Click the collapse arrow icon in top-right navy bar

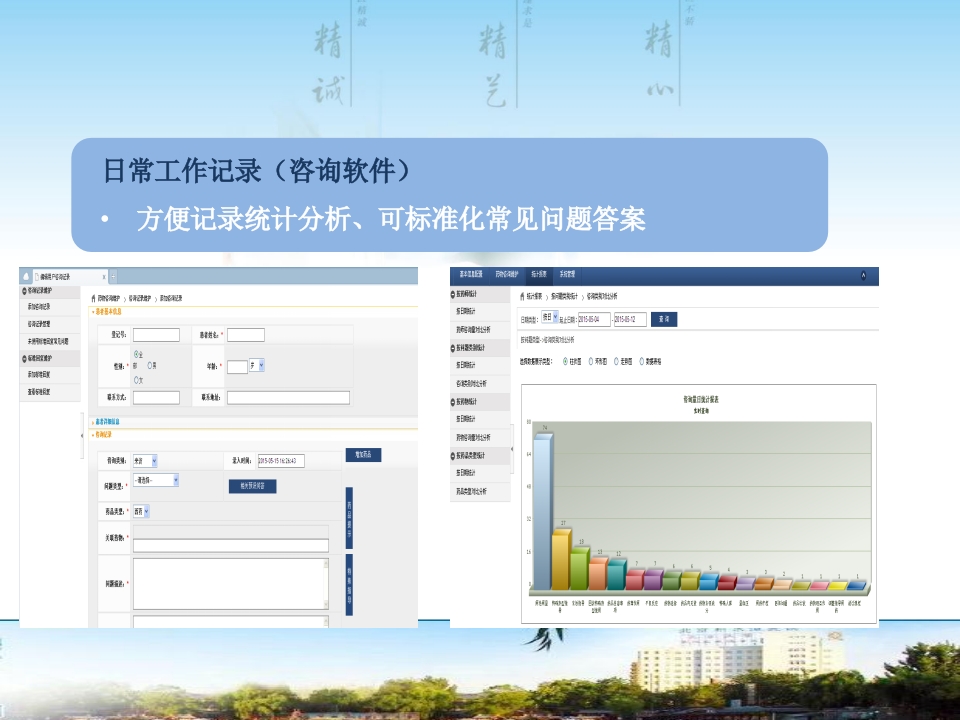click(863, 275)
